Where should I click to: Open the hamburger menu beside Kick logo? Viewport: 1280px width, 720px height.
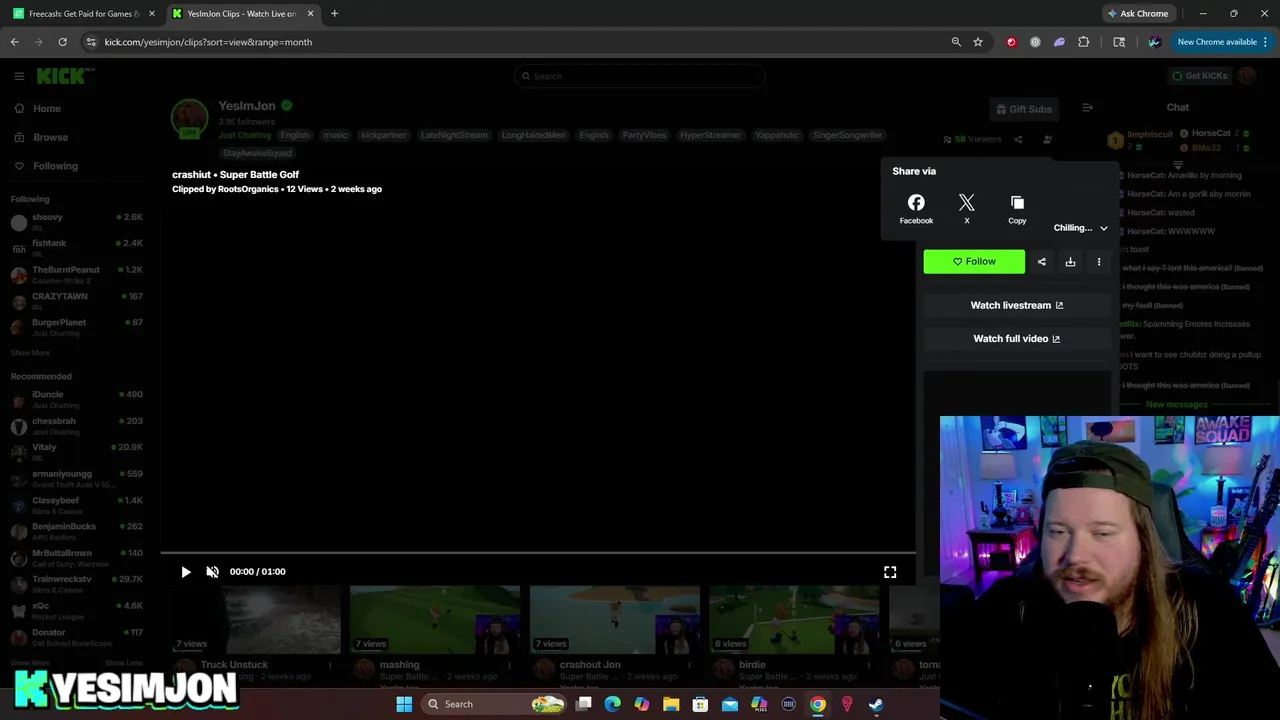pyautogui.click(x=19, y=76)
